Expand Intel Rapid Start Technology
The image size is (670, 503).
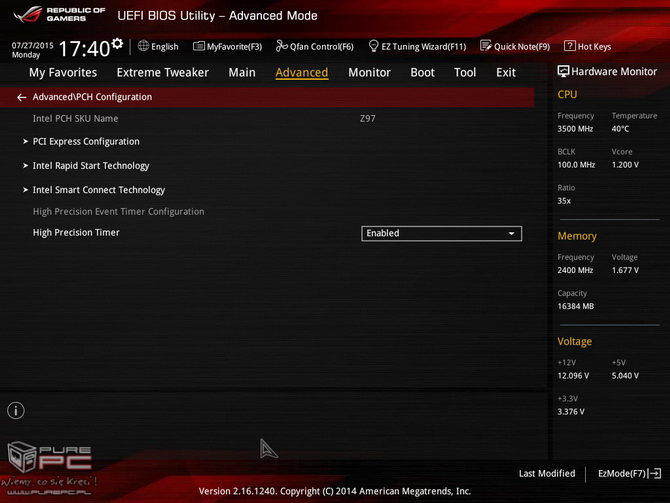[91, 166]
